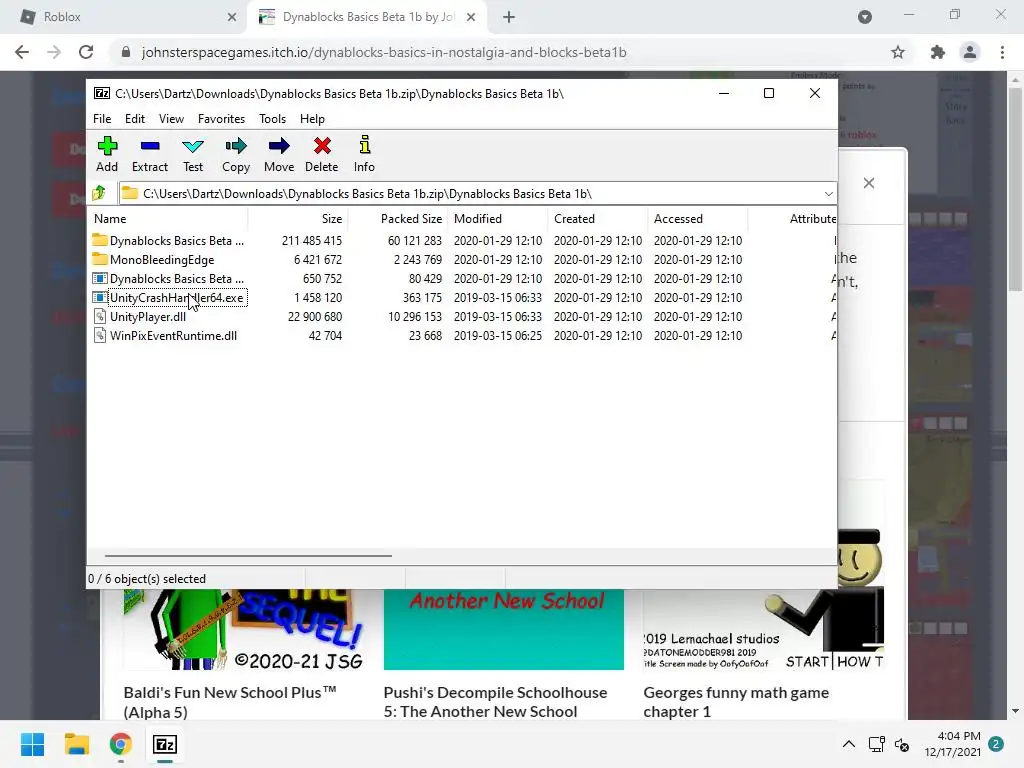Open the Help menu
The image size is (1024, 768).
pos(312,119)
